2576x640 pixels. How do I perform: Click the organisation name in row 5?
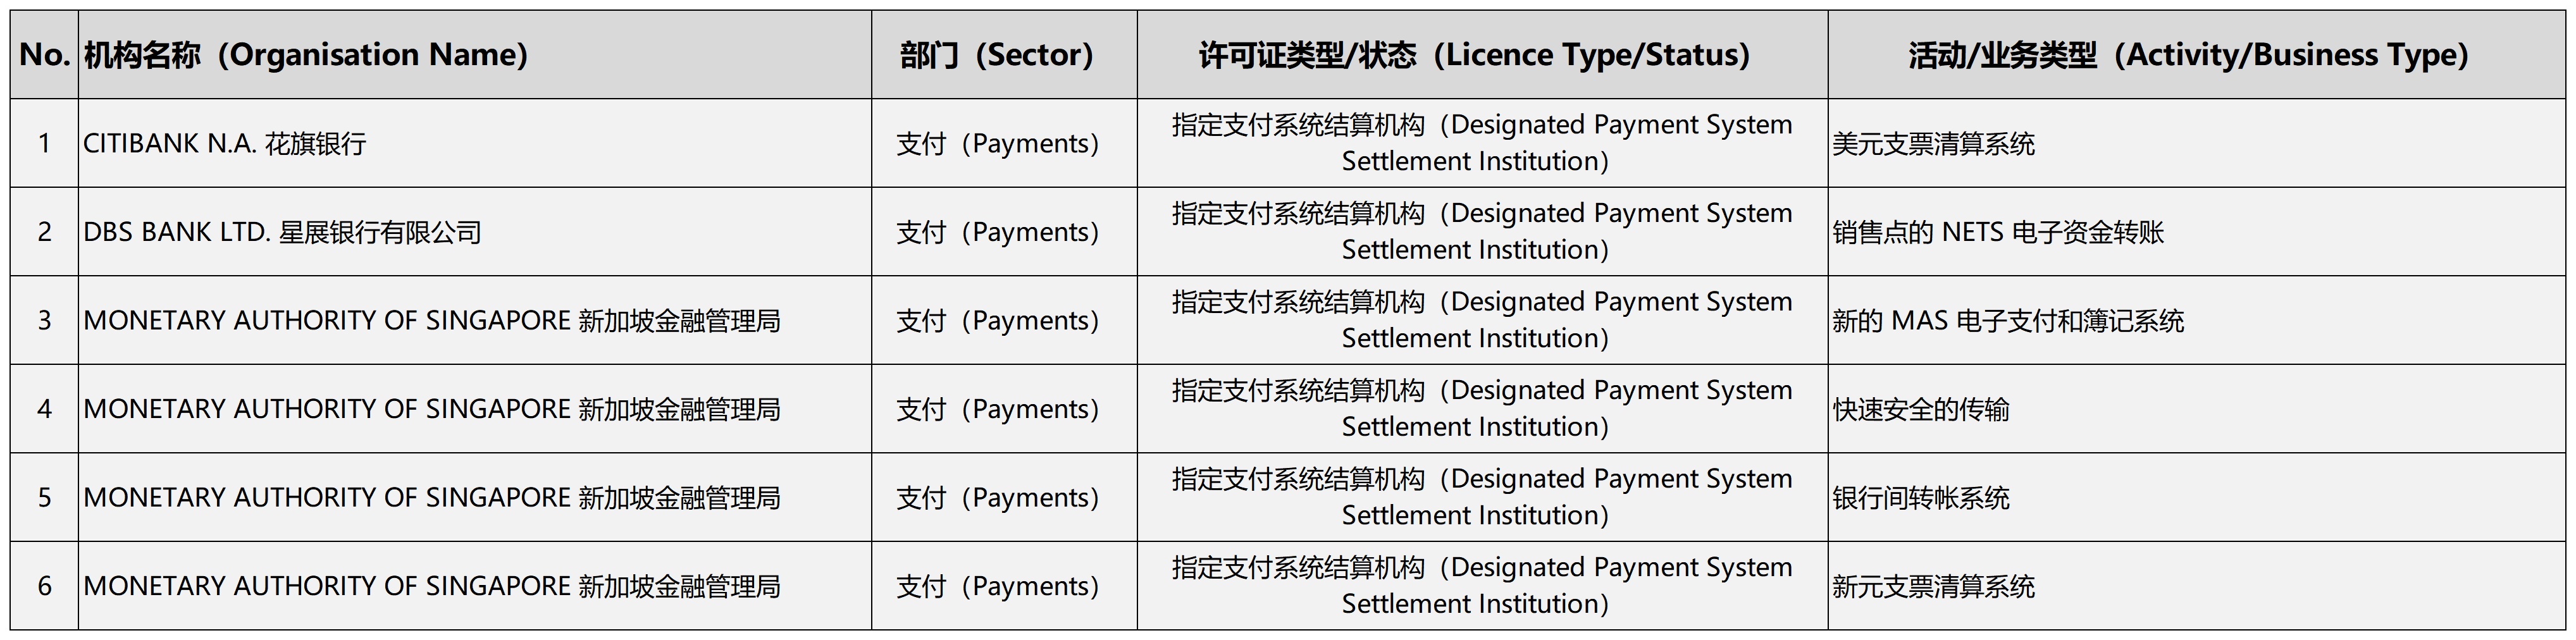[475, 497]
